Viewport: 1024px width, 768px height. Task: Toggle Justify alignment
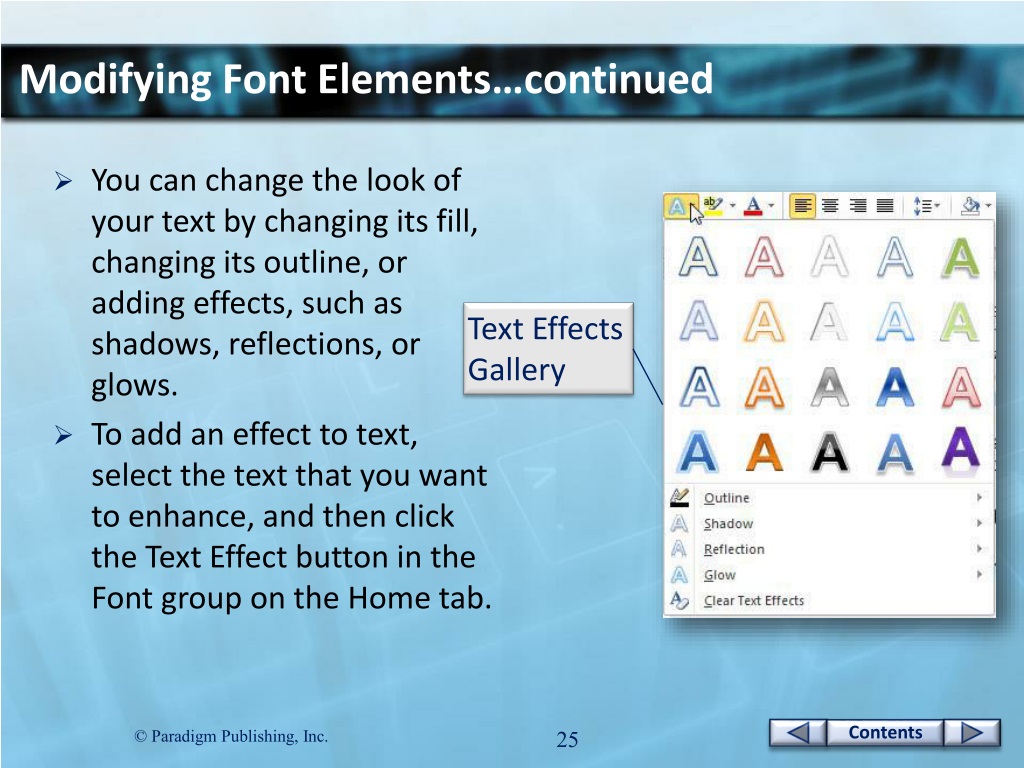(885, 206)
